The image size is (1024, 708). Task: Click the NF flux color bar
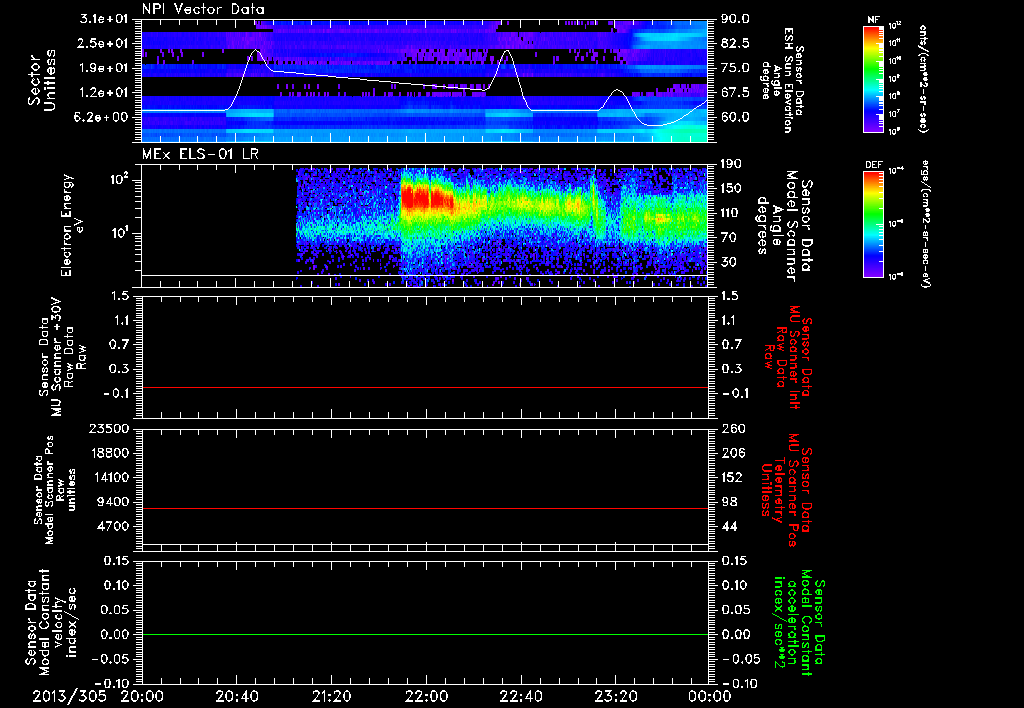873,79
